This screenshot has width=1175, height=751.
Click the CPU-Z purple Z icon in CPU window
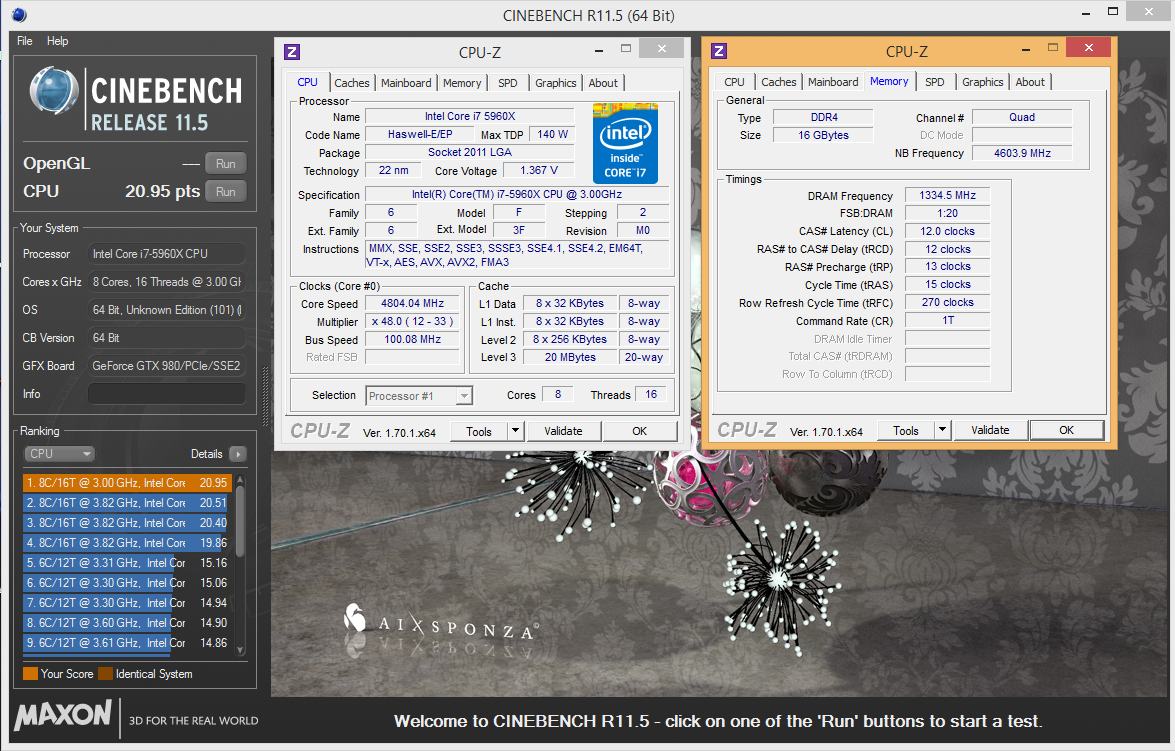[292, 51]
